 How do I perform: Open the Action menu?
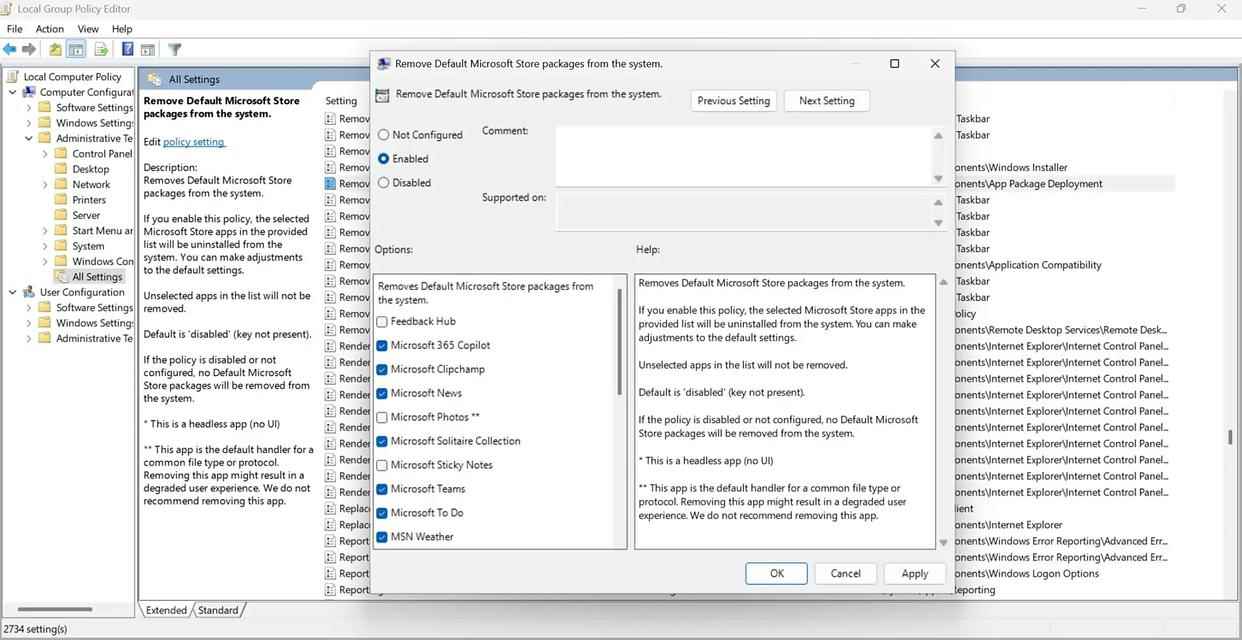coord(49,28)
